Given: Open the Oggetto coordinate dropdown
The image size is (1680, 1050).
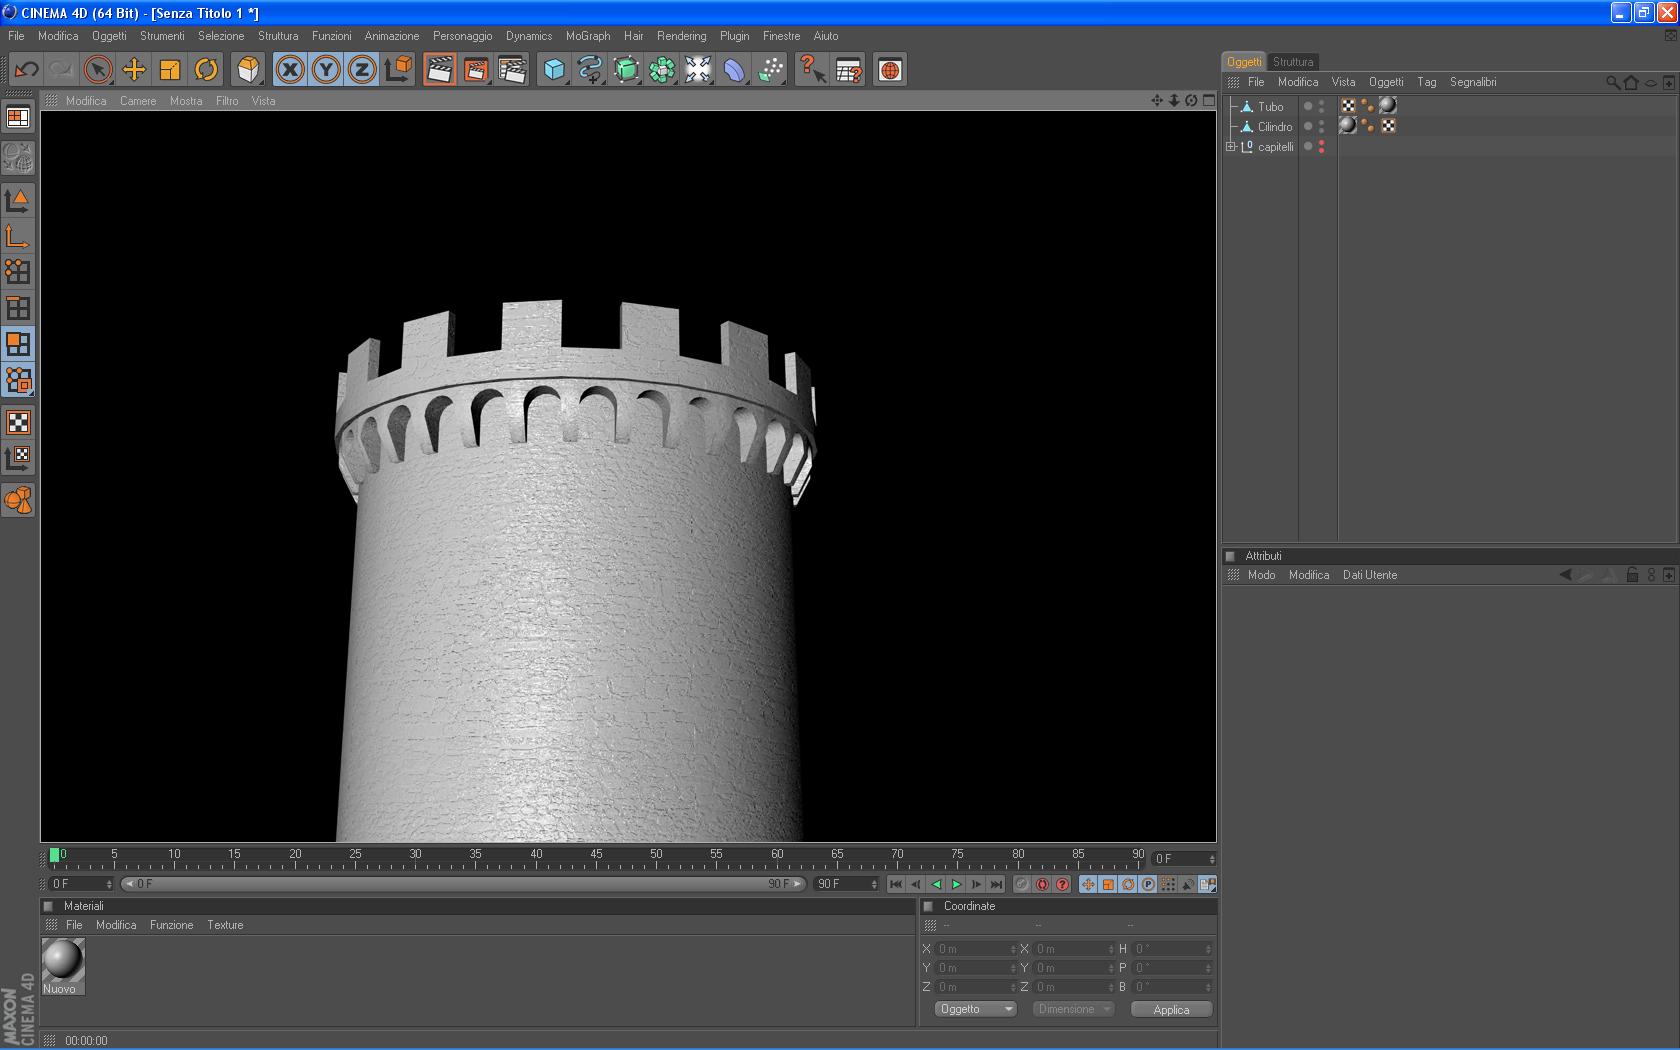Looking at the screenshot, I should pos(975,1009).
